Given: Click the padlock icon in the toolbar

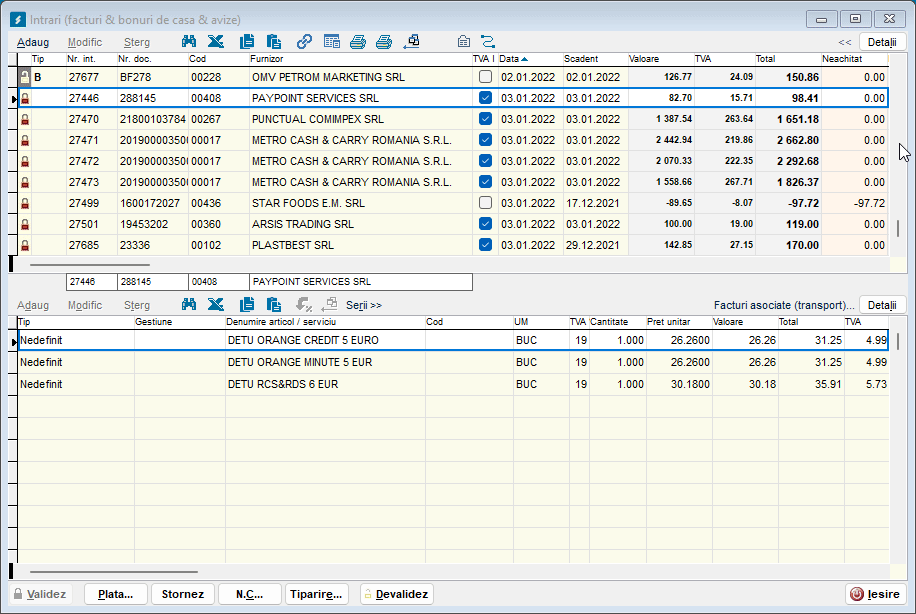Looking at the screenshot, I should click(x=463, y=41).
